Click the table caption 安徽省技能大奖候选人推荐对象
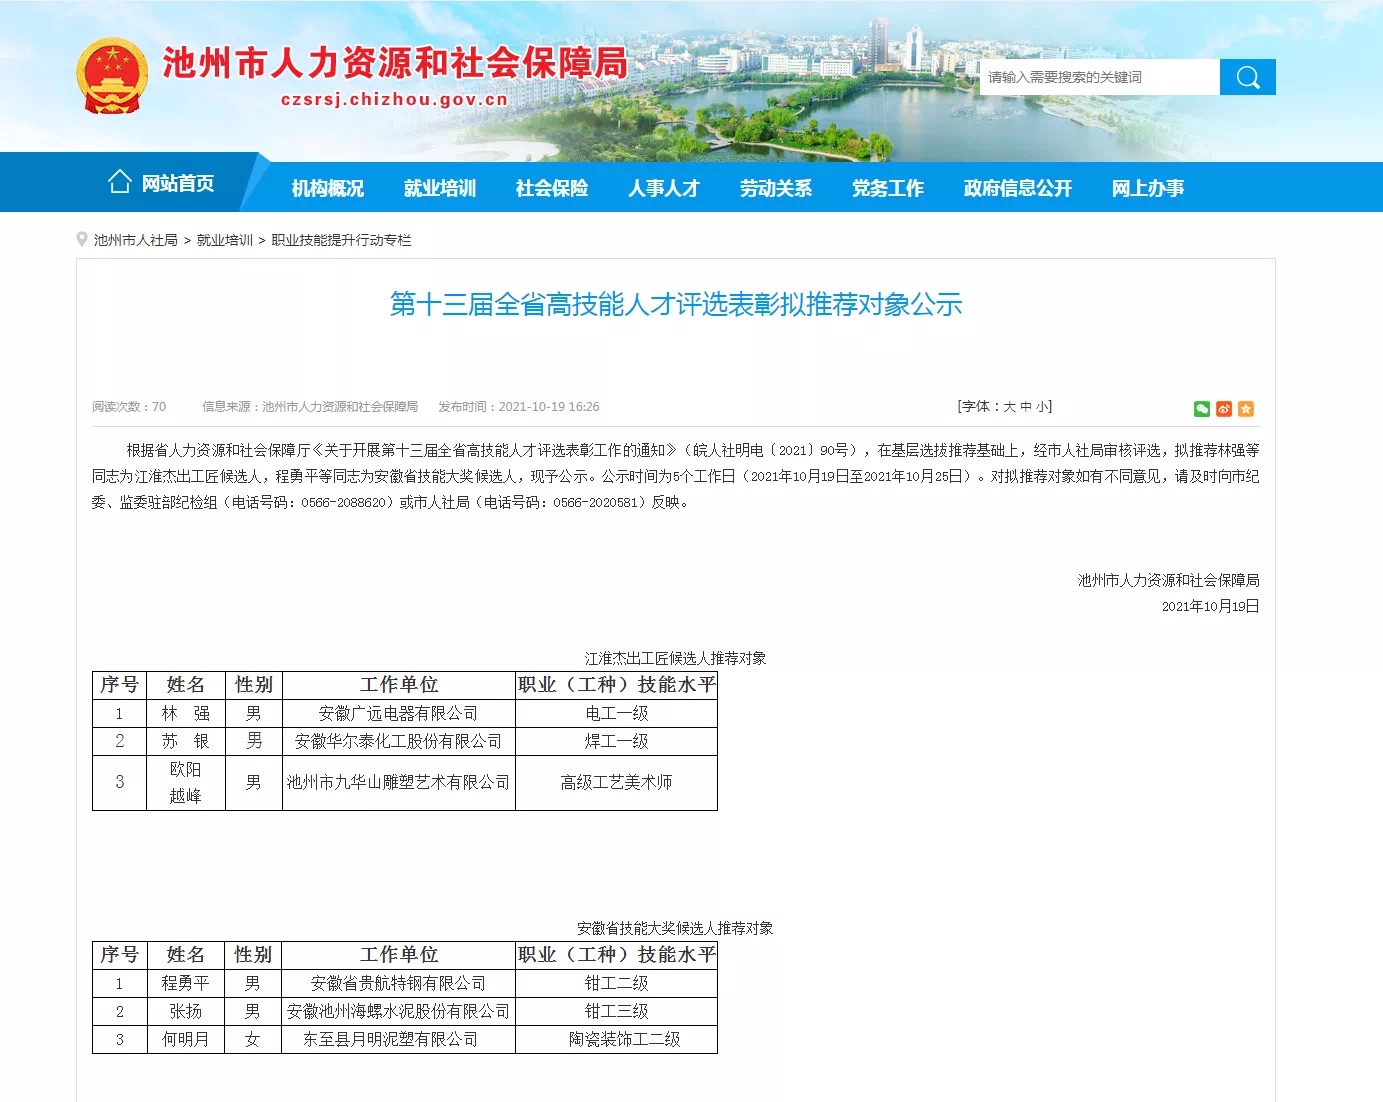 pyautogui.click(x=675, y=928)
